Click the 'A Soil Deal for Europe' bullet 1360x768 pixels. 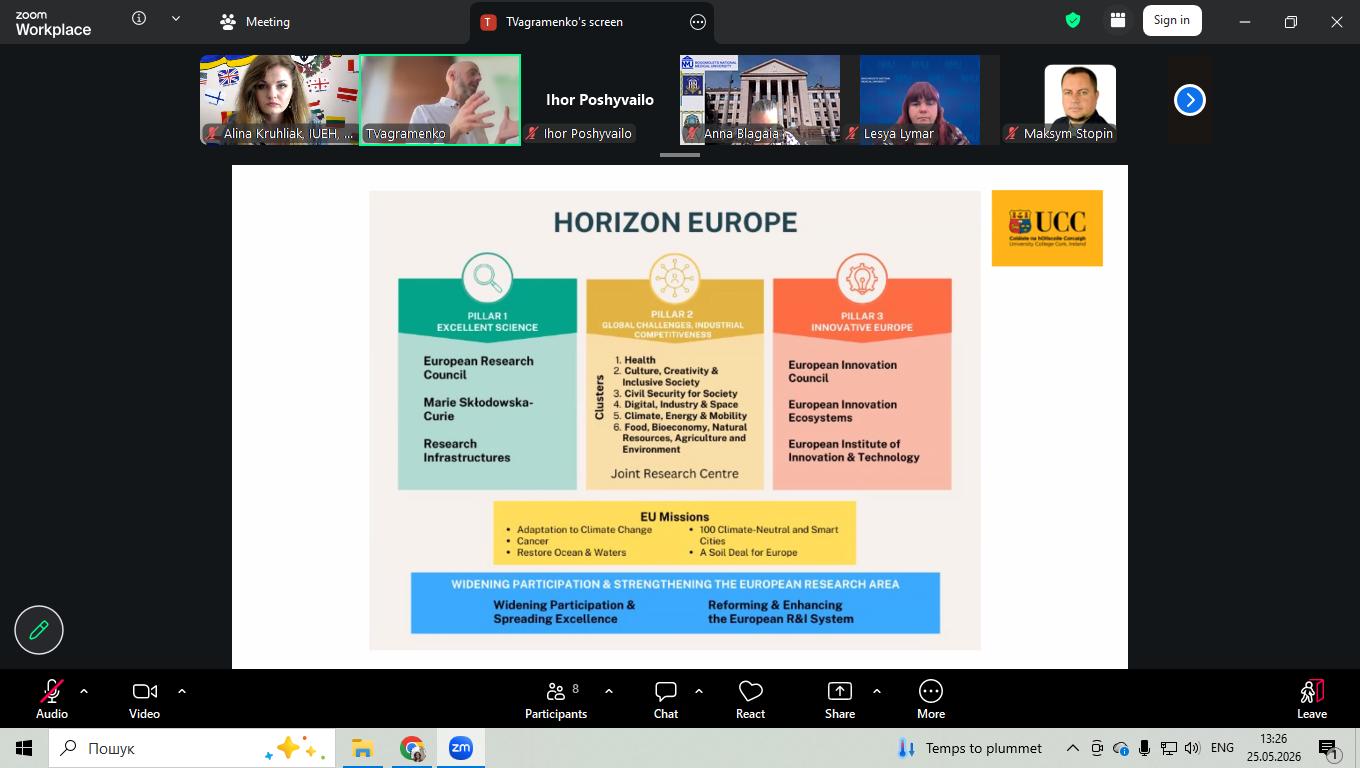point(748,553)
